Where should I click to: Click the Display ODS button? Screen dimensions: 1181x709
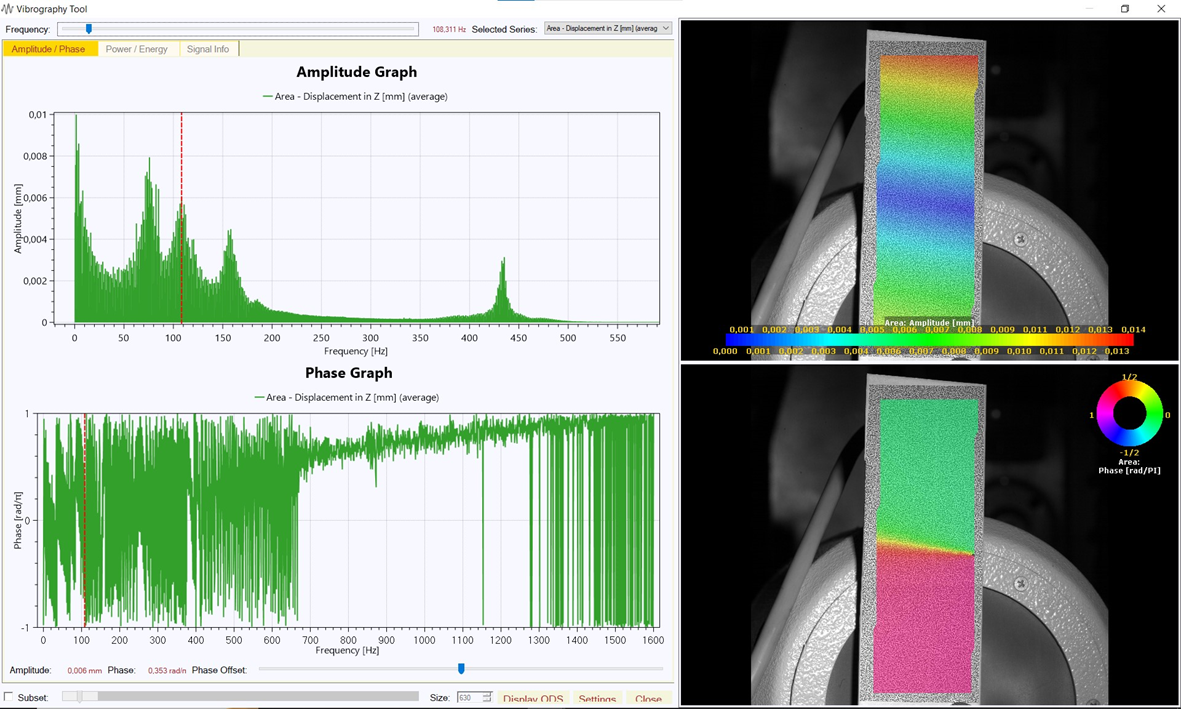point(532,699)
